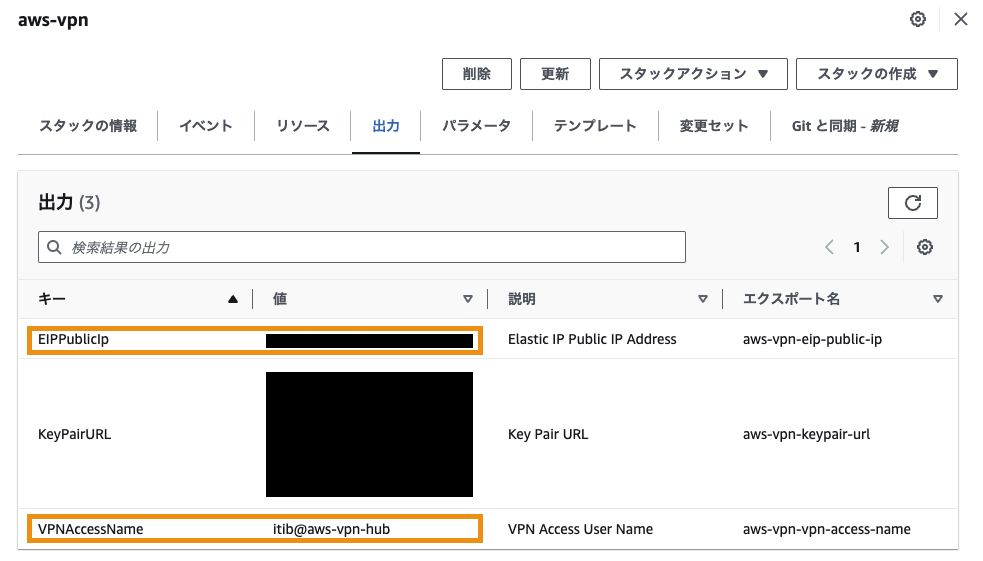The width and height of the screenshot is (983, 561).
Task: Switch to the スタックの情報 tab
Action: [88, 126]
